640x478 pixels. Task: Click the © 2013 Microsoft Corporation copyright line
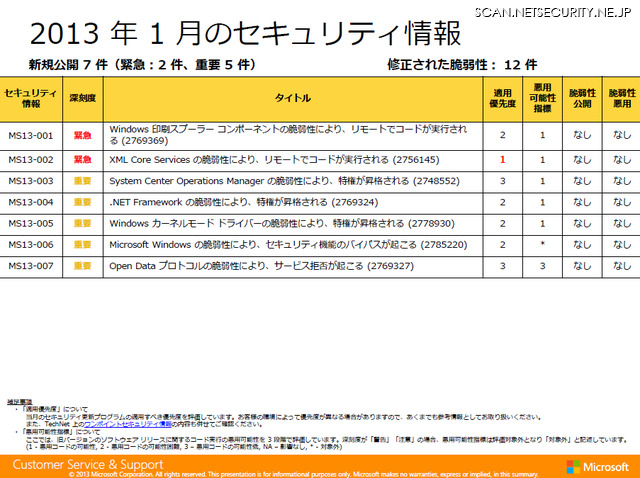coord(304,474)
